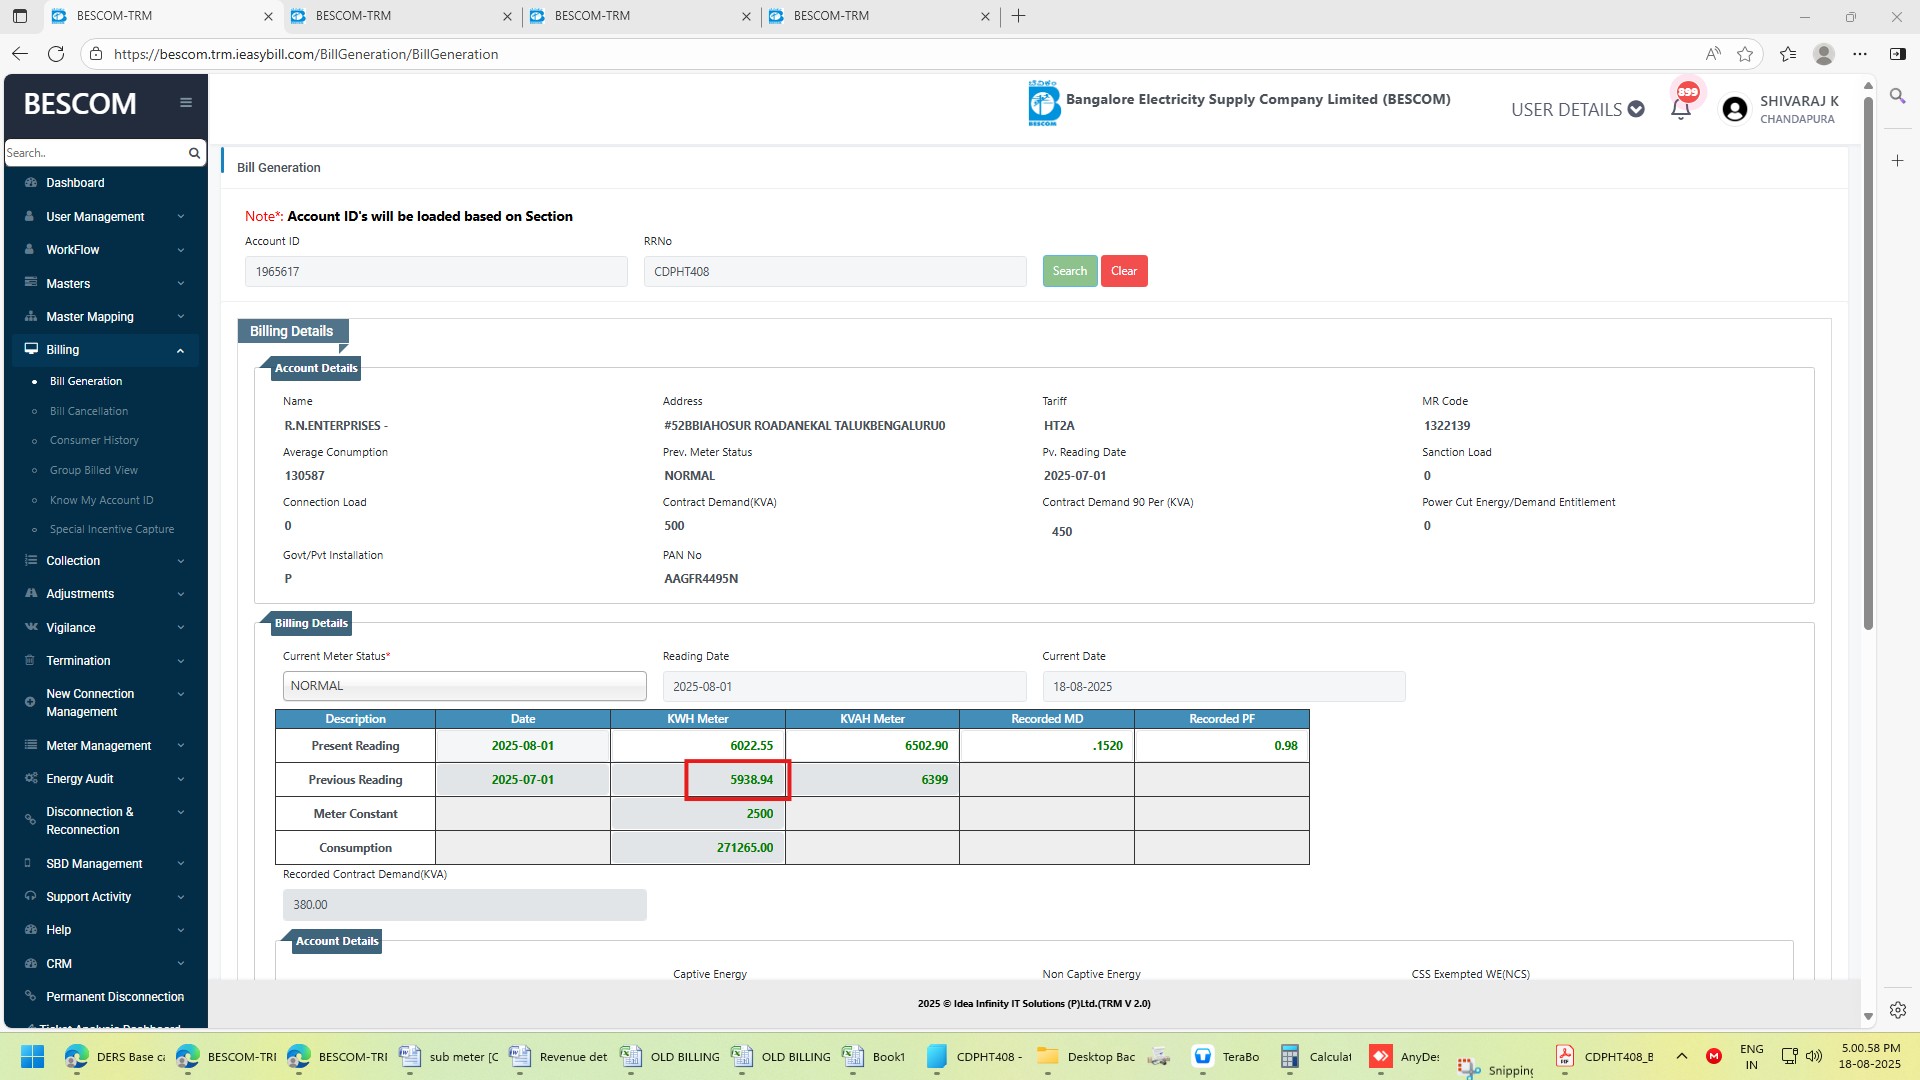This screenshot has height=1080, width=1920.
Task: Add this page to favorites star
Action: (1745, 54)
